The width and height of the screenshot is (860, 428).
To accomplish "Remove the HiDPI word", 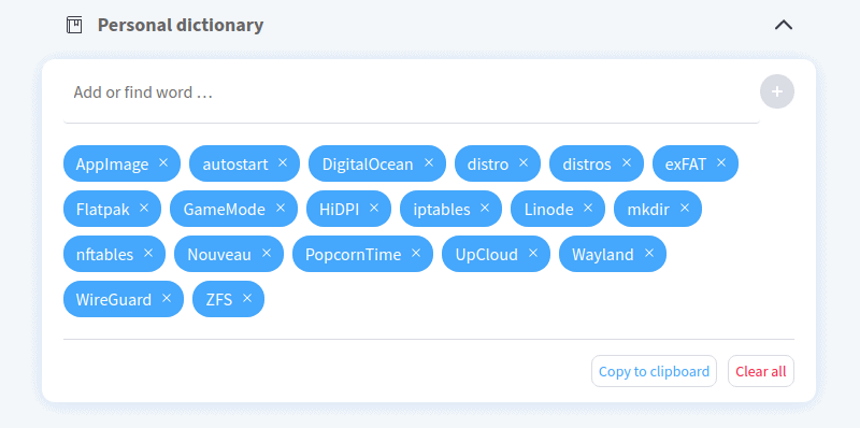I will coord(374,208).
